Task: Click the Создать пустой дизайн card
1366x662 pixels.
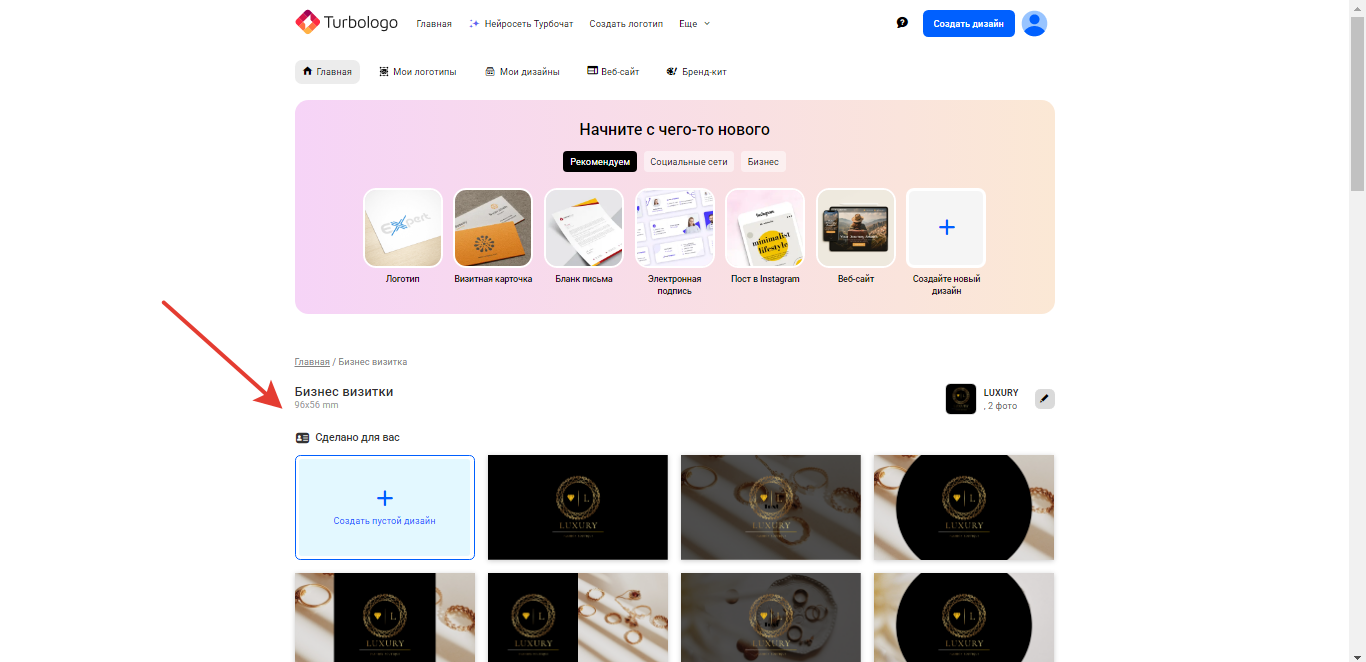Action: point(385,508)
